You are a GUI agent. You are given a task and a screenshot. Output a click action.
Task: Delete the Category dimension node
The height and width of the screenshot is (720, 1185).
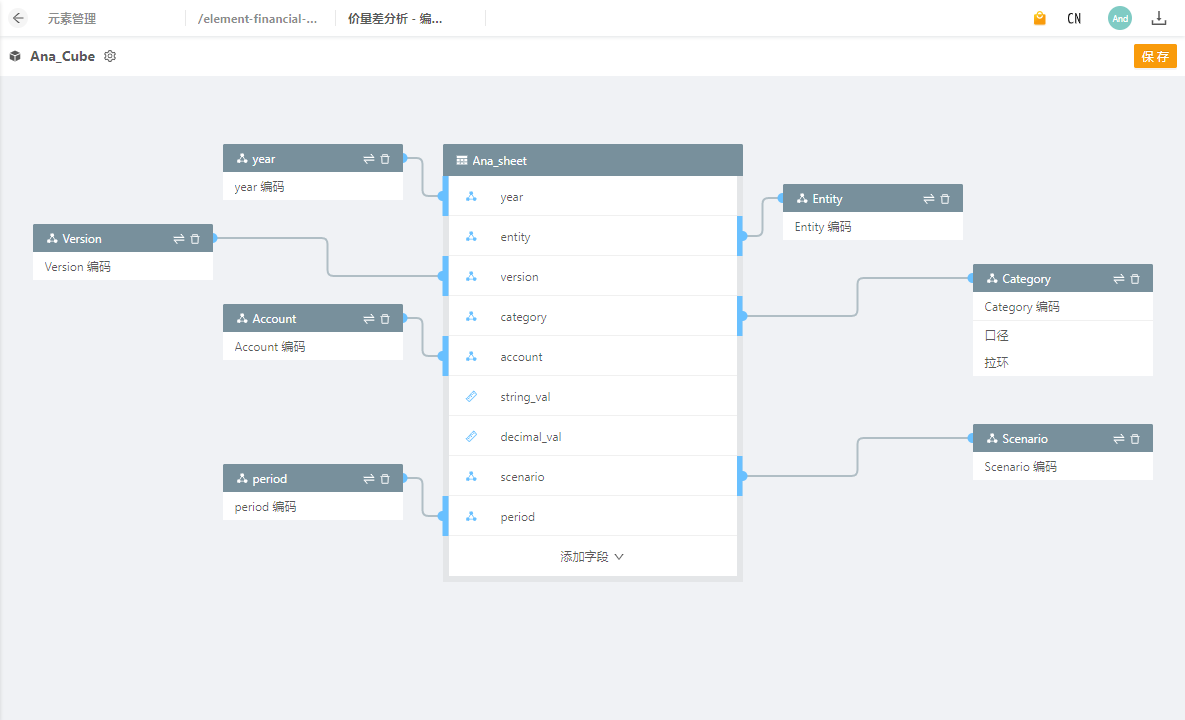[x=1135, y=279]
